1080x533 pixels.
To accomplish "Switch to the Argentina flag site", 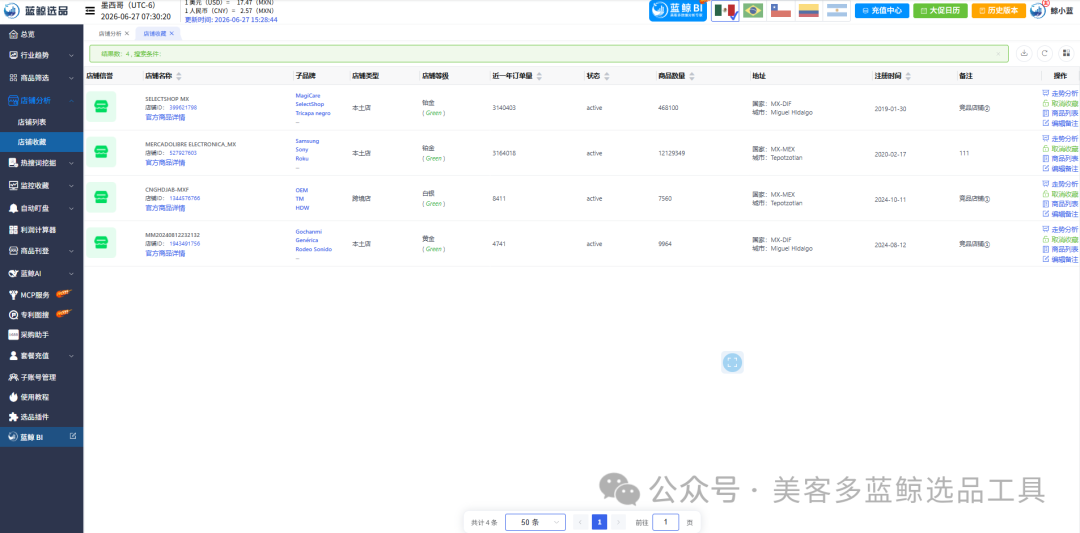I will coord(836,10).
